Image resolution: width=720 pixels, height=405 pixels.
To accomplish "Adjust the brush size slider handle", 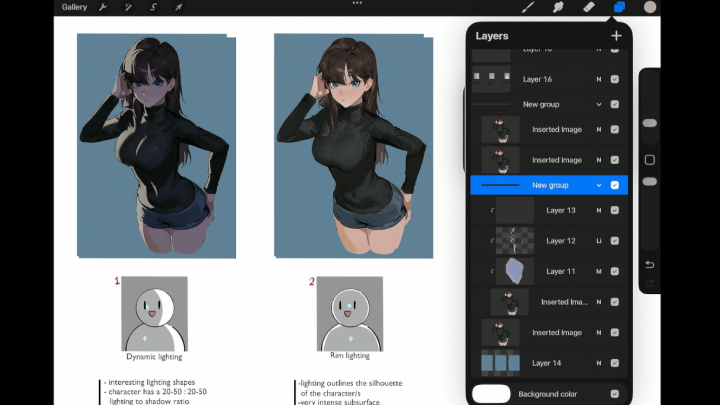I will pos(649,123).
